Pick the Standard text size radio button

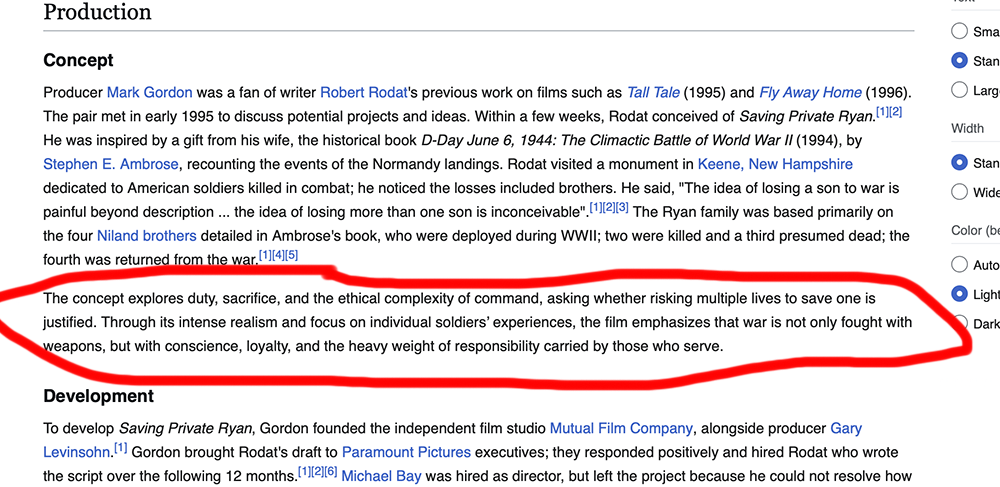pyautogui.click(x=960, y=61)
